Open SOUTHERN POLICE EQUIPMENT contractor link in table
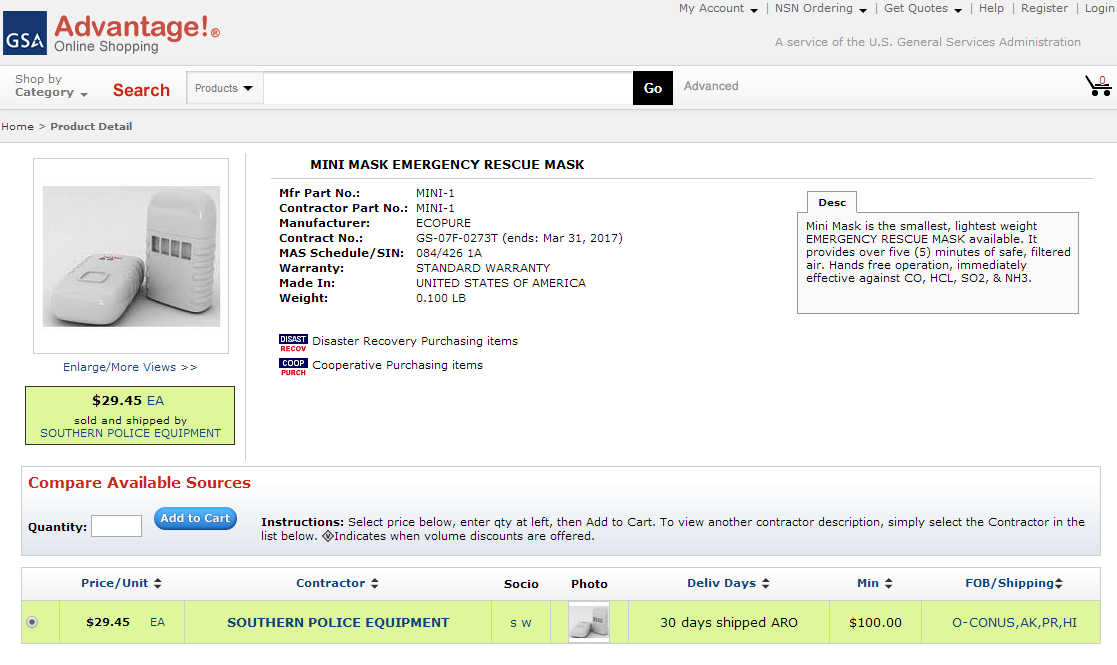The height and width of the screenshot is (665, 1117). pyautogui.click(x=338, y=622)
